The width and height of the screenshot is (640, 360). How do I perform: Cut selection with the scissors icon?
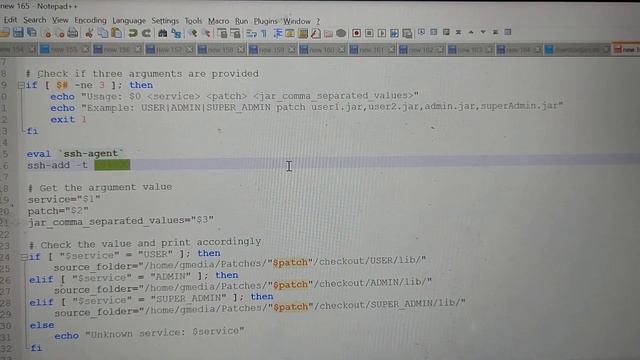89,33
